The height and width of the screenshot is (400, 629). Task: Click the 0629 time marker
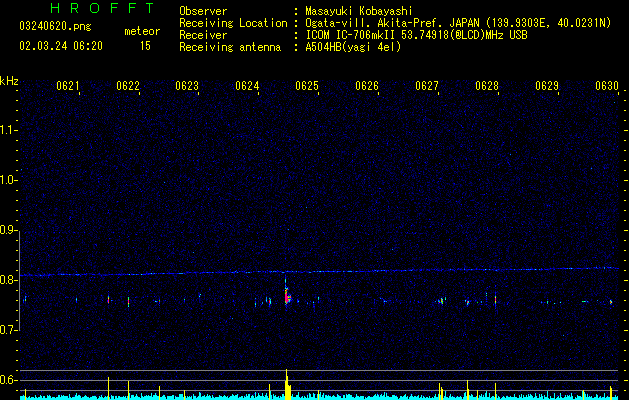pyautogui.click(x=547, y=86)
